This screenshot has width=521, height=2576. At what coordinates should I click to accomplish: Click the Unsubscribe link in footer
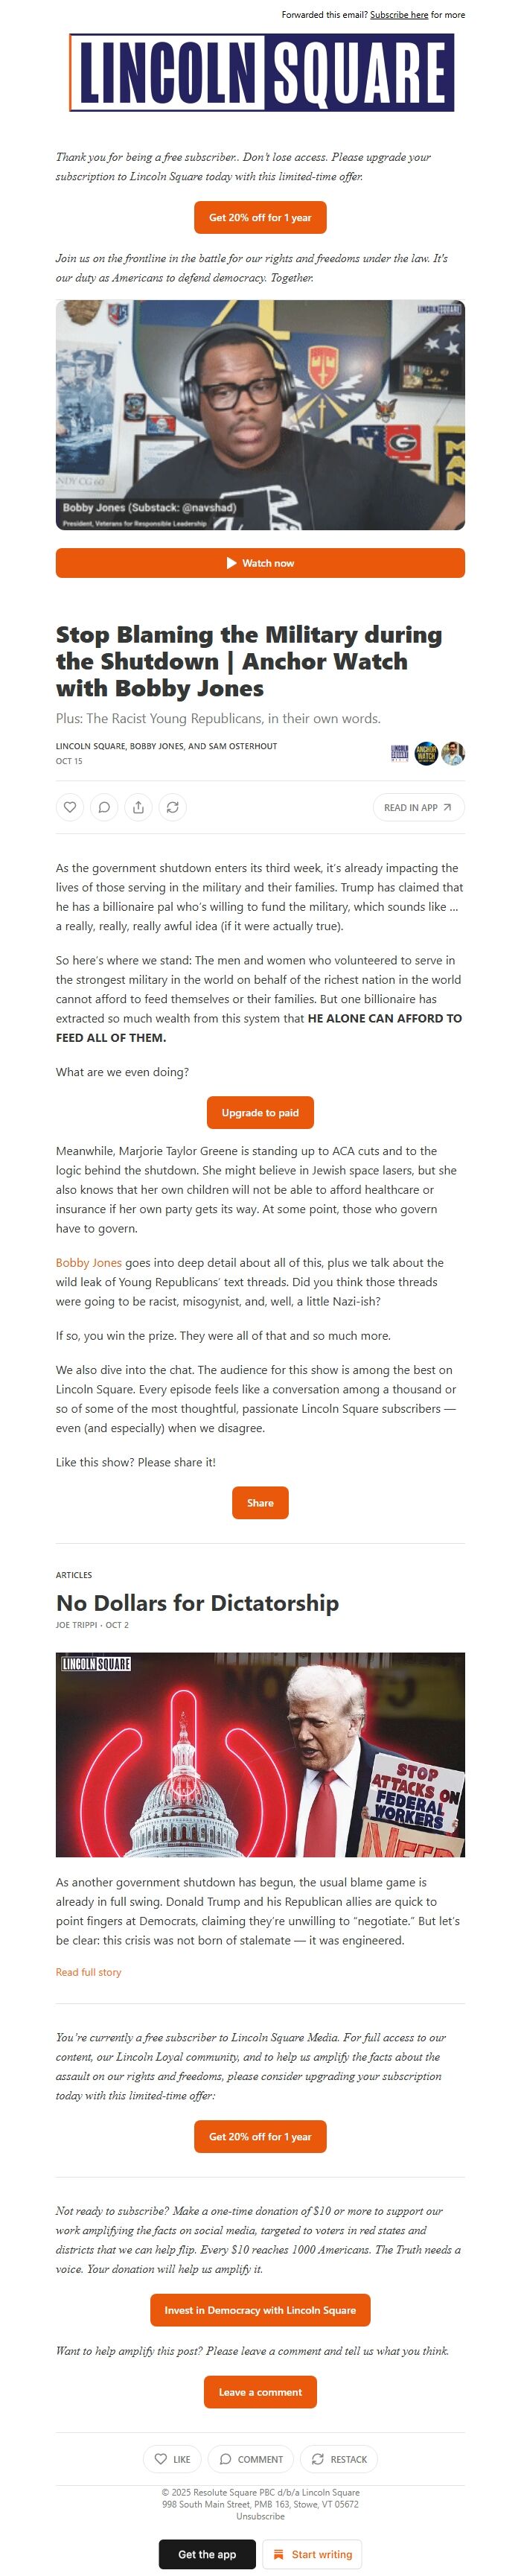point(260,2515)
